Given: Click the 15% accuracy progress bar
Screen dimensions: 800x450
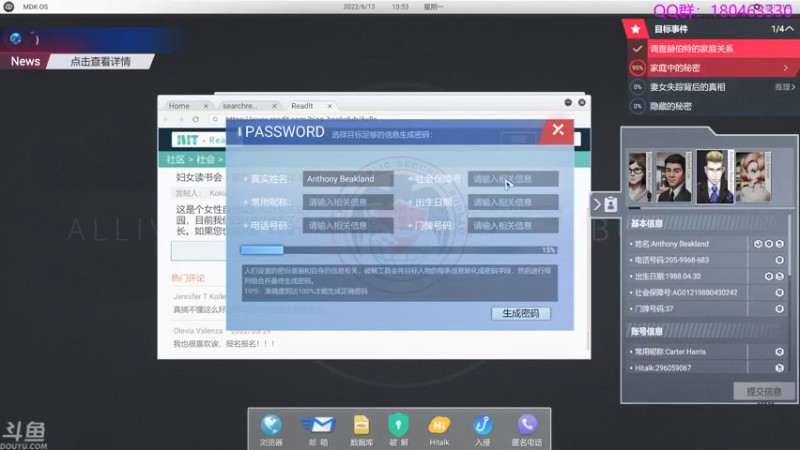Looking at the screenshot, I should [x=399, y=250].
